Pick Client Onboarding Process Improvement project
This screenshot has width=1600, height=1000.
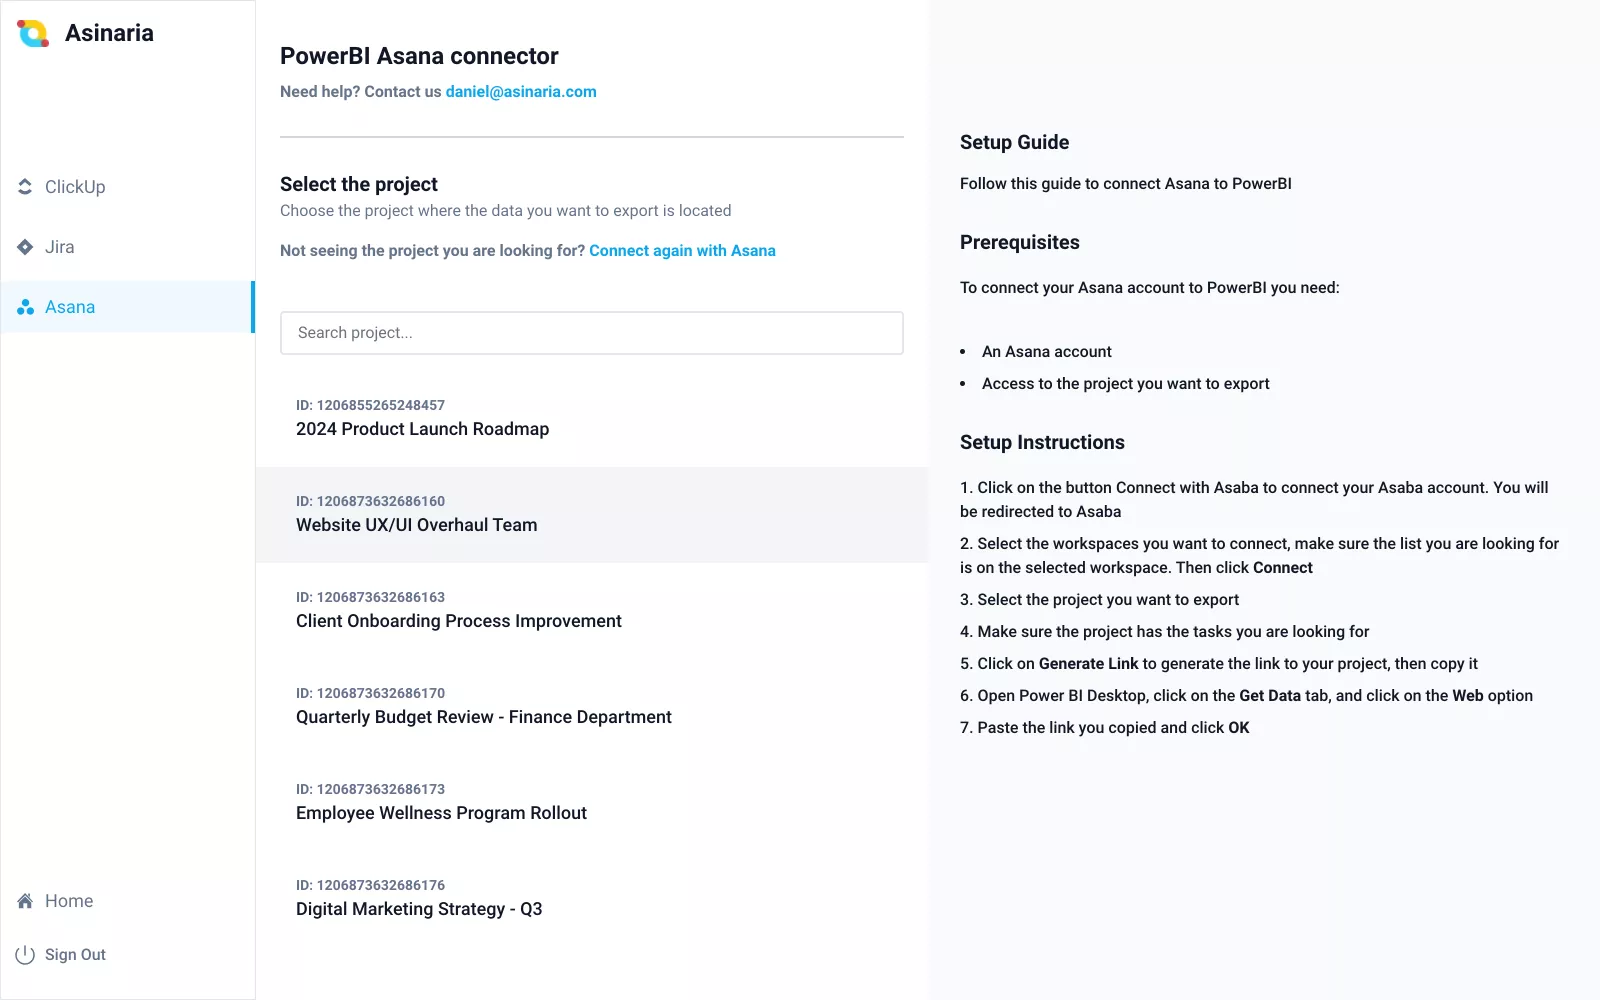(592, 611)
